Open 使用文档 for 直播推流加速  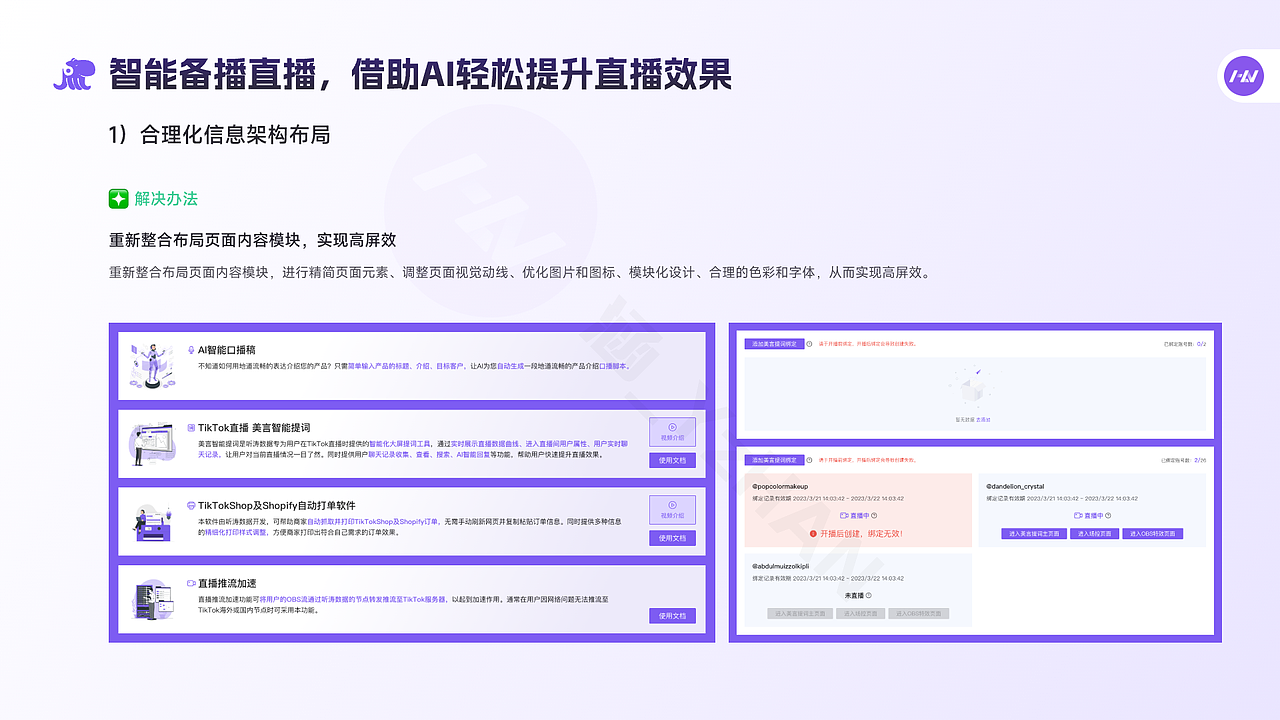[x=672, y=616]
